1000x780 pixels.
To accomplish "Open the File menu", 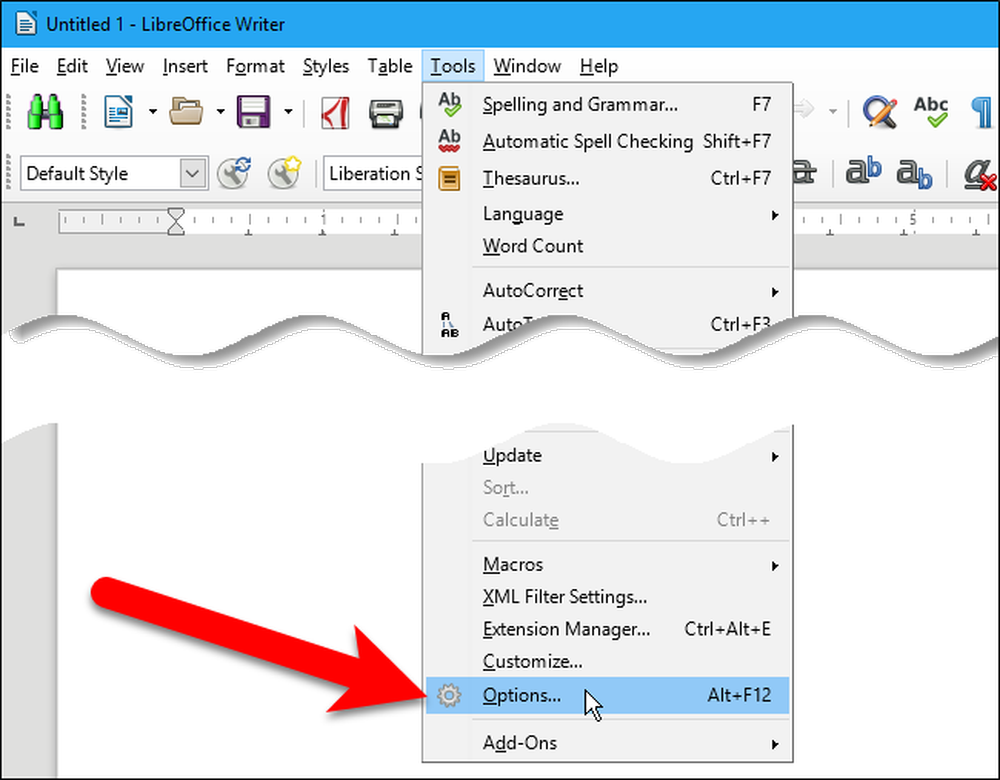I will [24, 66].
